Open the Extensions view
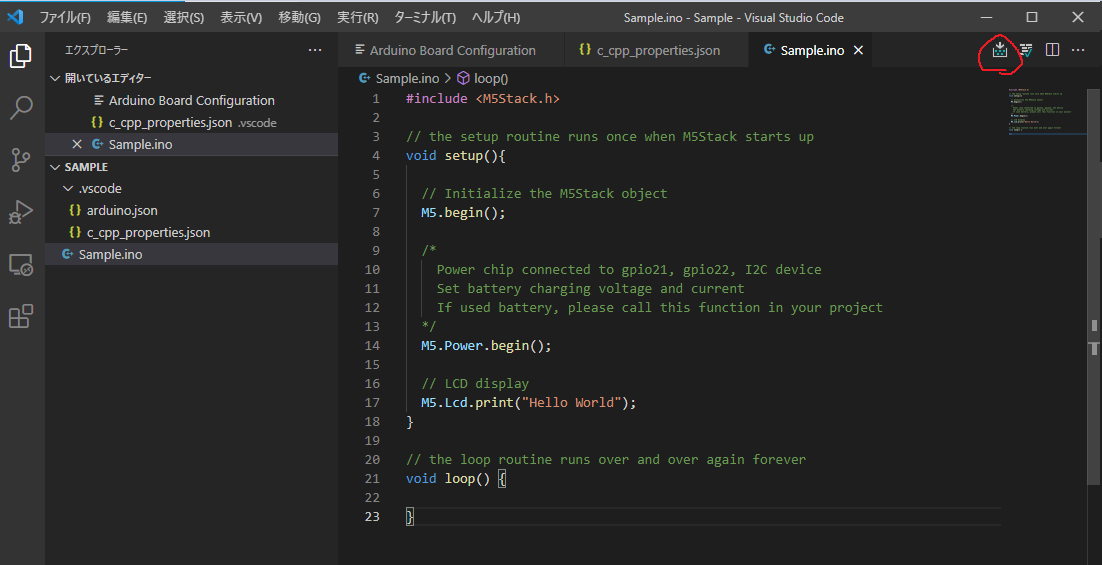This screenshot has width=1102, height=565. [21, 316]
